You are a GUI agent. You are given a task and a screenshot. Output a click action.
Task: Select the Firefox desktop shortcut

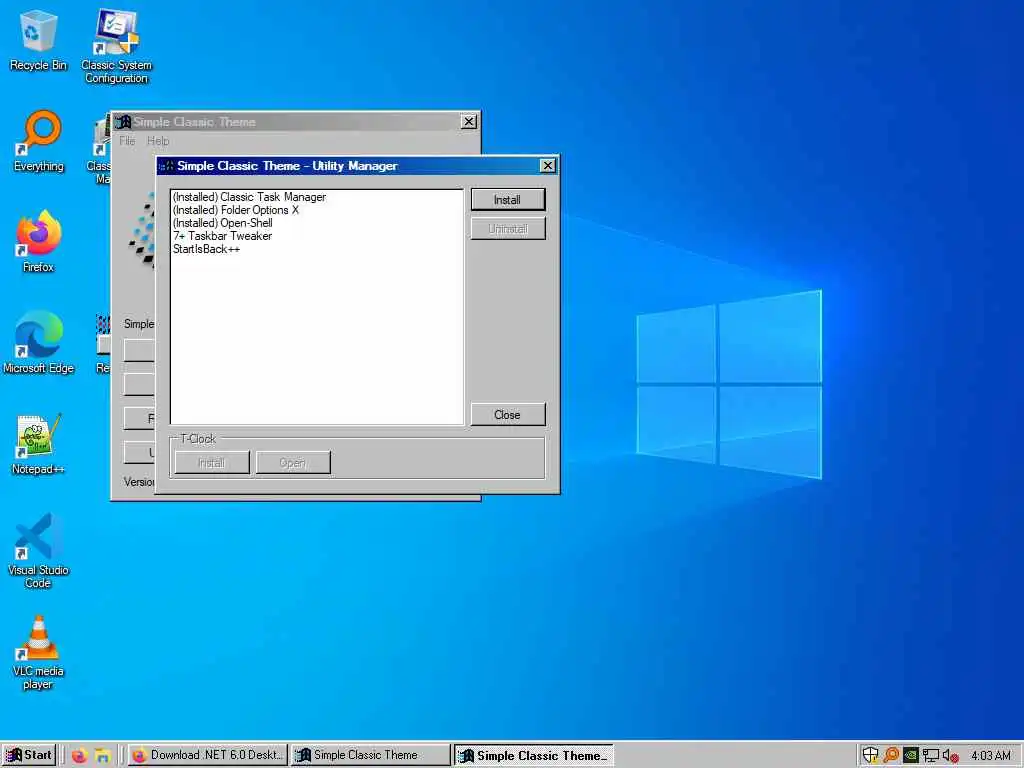click(x=39, y=241)
